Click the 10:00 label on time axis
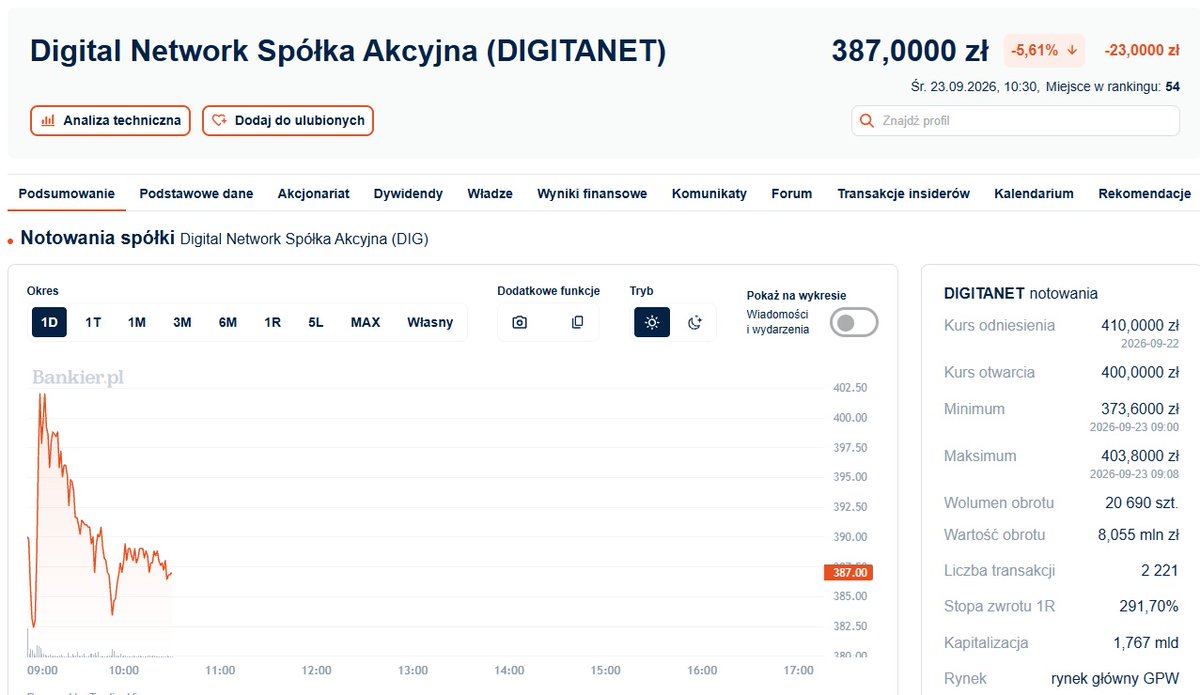 tap(124, 670)
